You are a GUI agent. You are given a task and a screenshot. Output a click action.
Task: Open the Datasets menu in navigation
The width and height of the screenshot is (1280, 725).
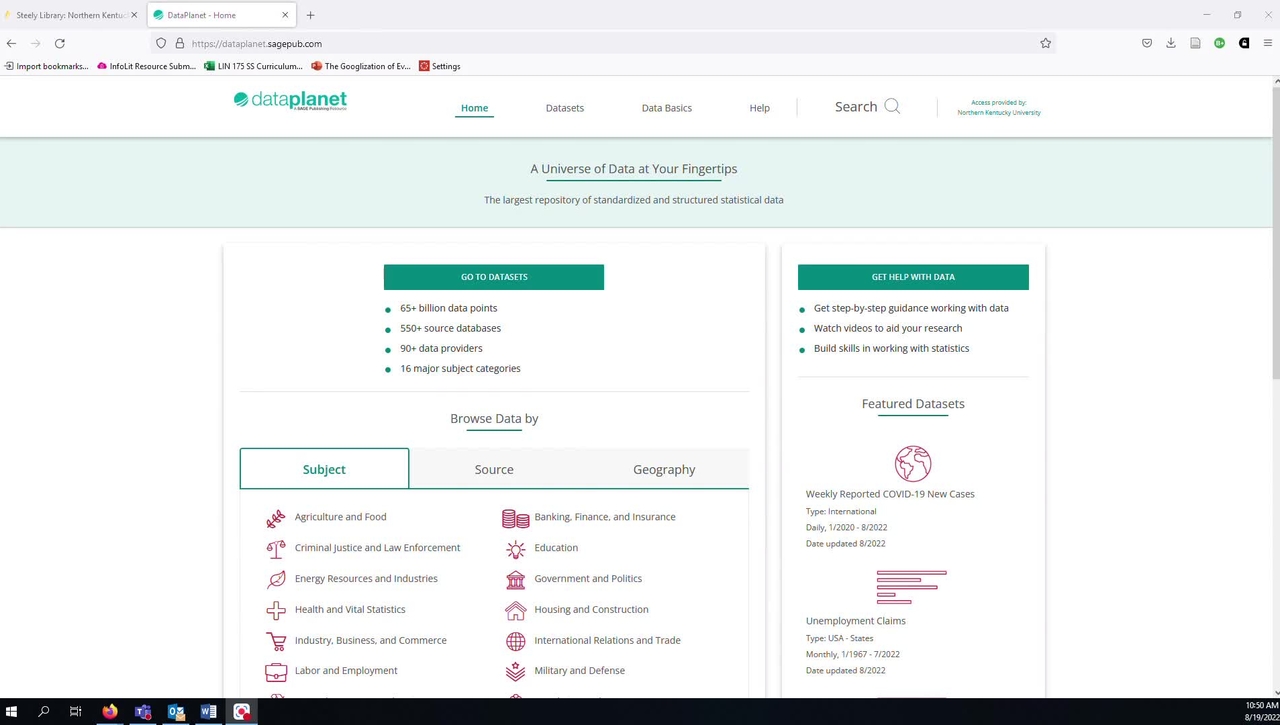(x=564, y=108)
